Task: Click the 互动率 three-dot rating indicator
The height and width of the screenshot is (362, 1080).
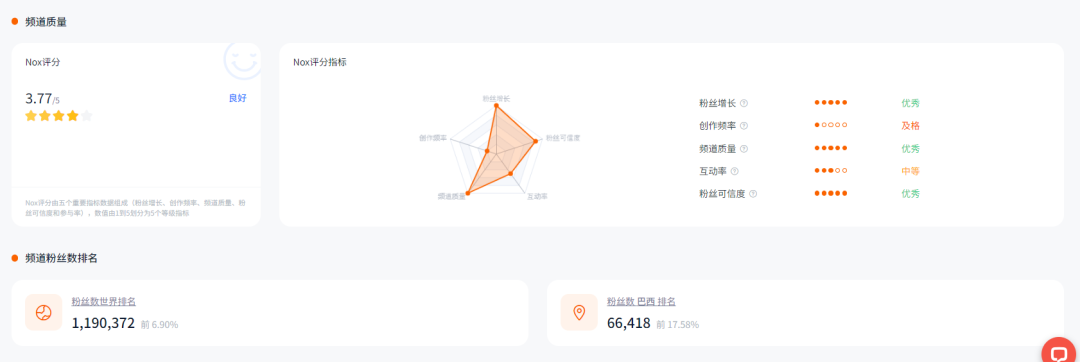Action: click(x=831, y=171)
